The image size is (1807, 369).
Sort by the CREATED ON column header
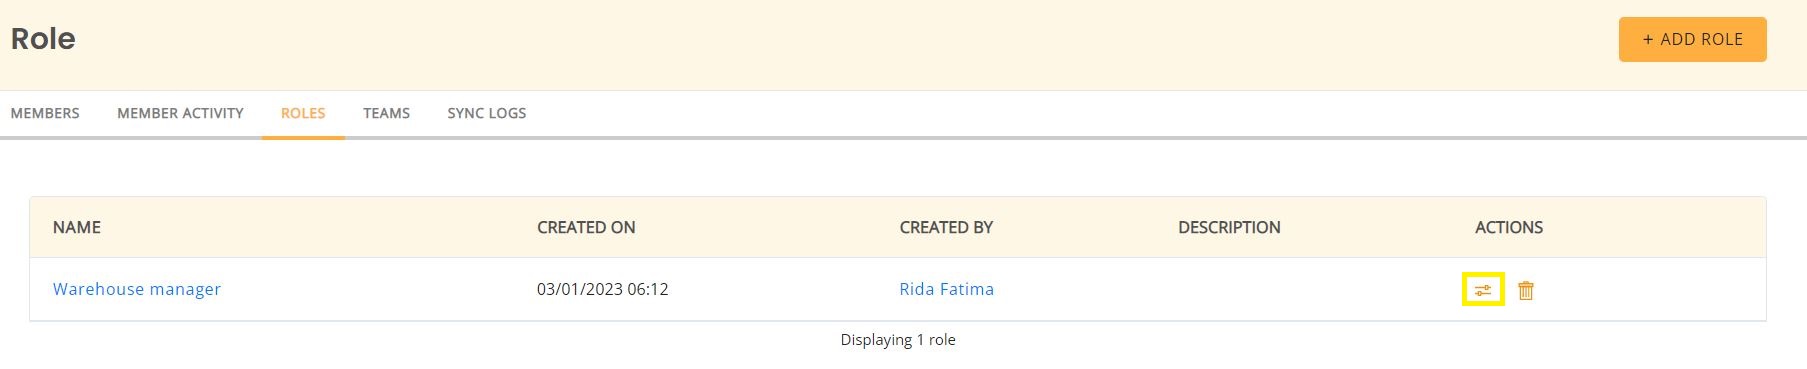point(586,227)
